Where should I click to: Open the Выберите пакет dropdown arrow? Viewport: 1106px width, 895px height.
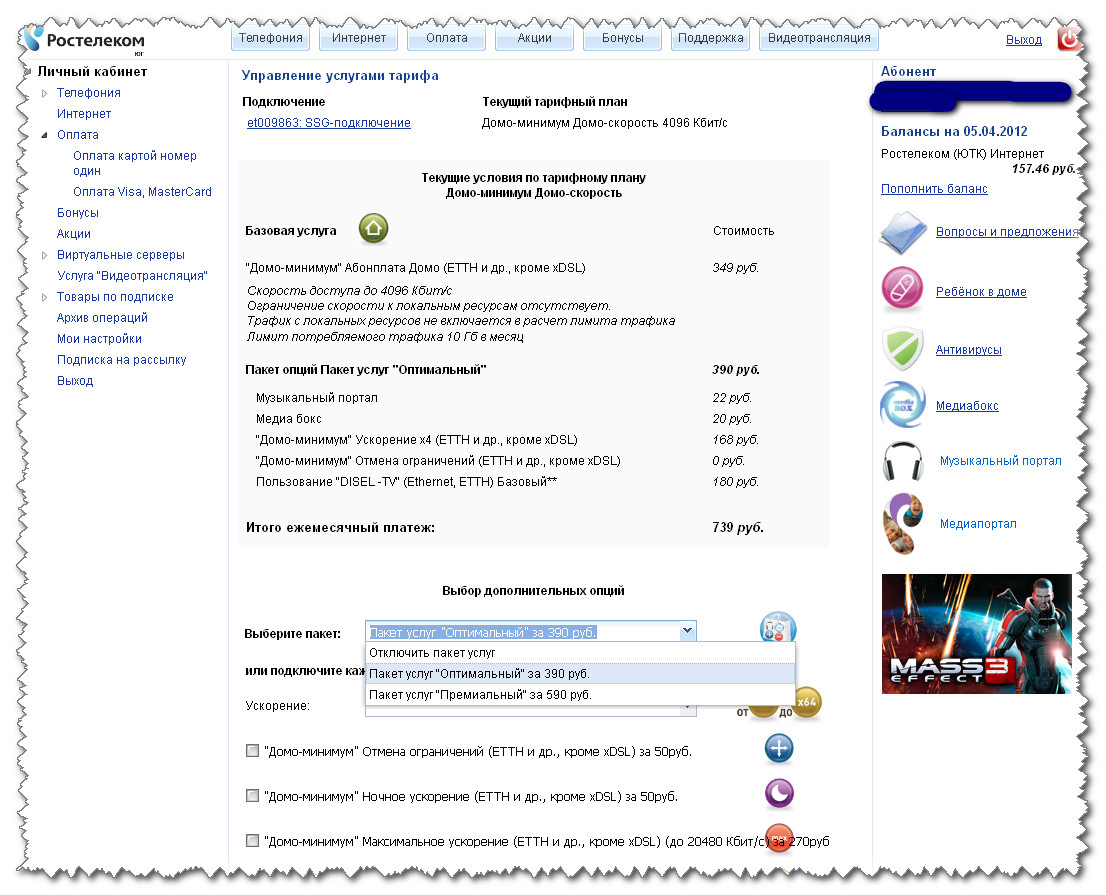pos(687,631)
